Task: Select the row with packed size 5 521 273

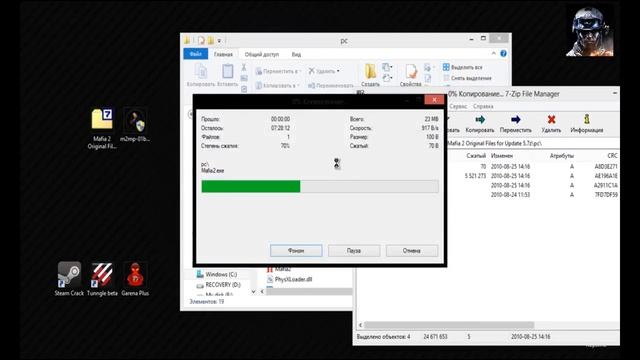Action: (x=533, y=176)
